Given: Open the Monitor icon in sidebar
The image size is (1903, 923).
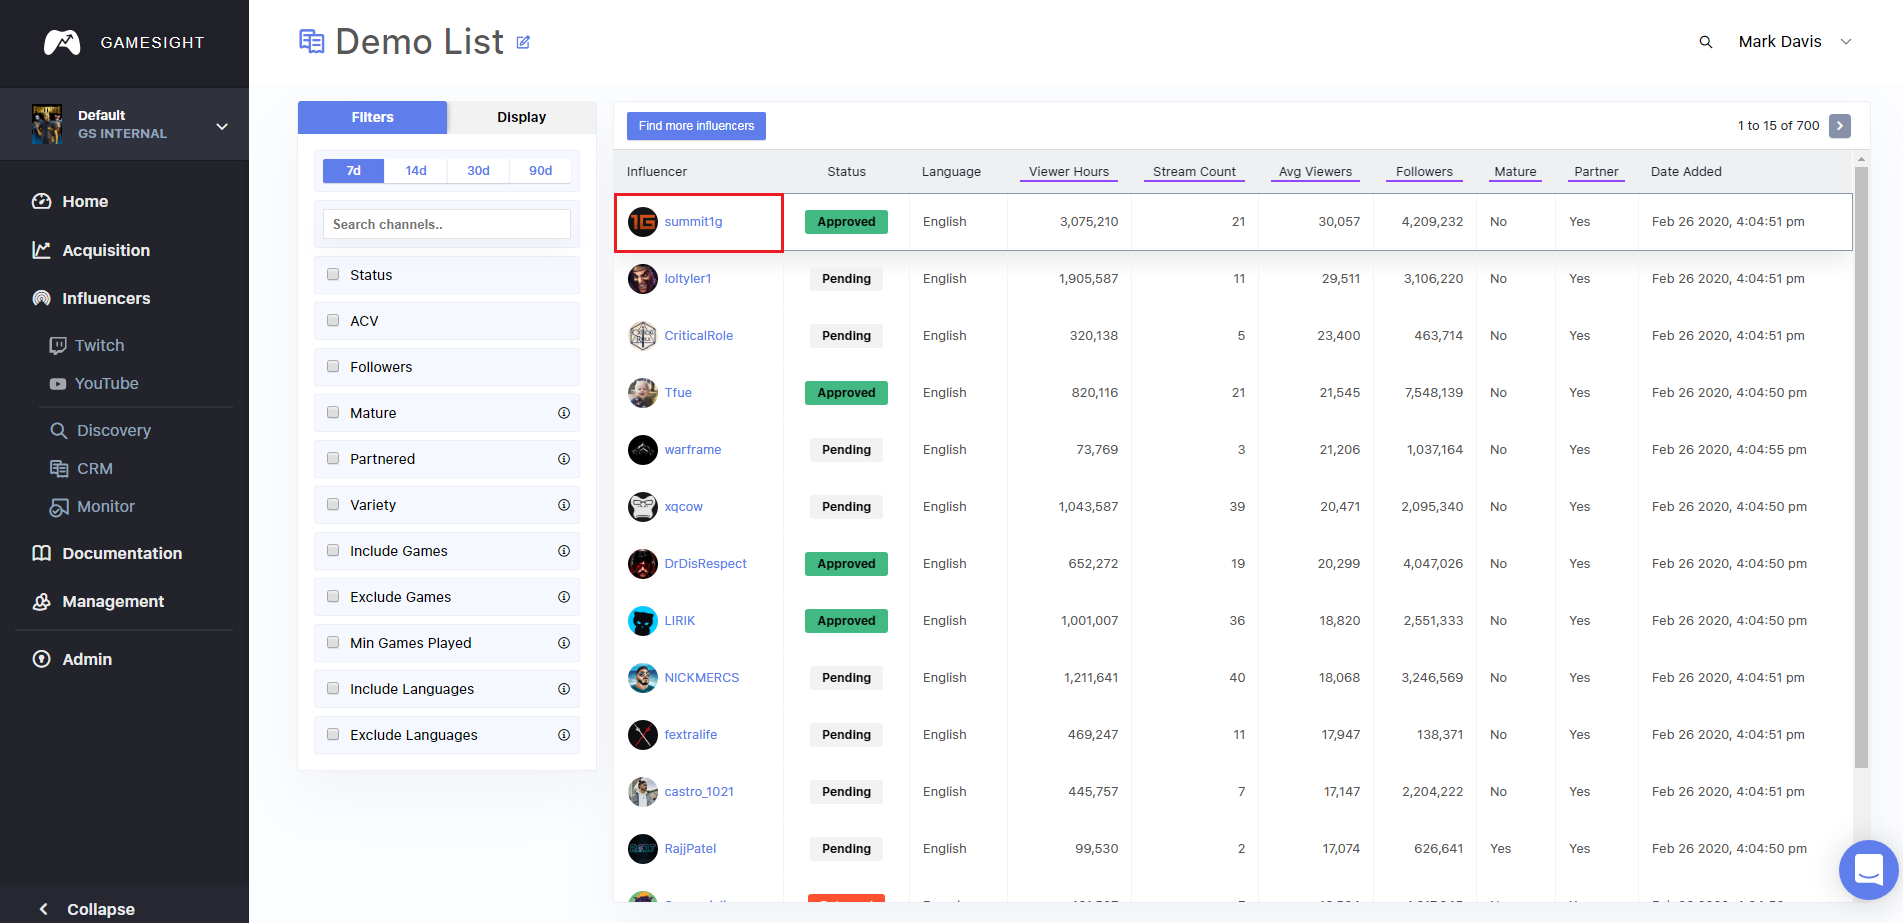Looking at the screenshot, I should pos(59,507).
